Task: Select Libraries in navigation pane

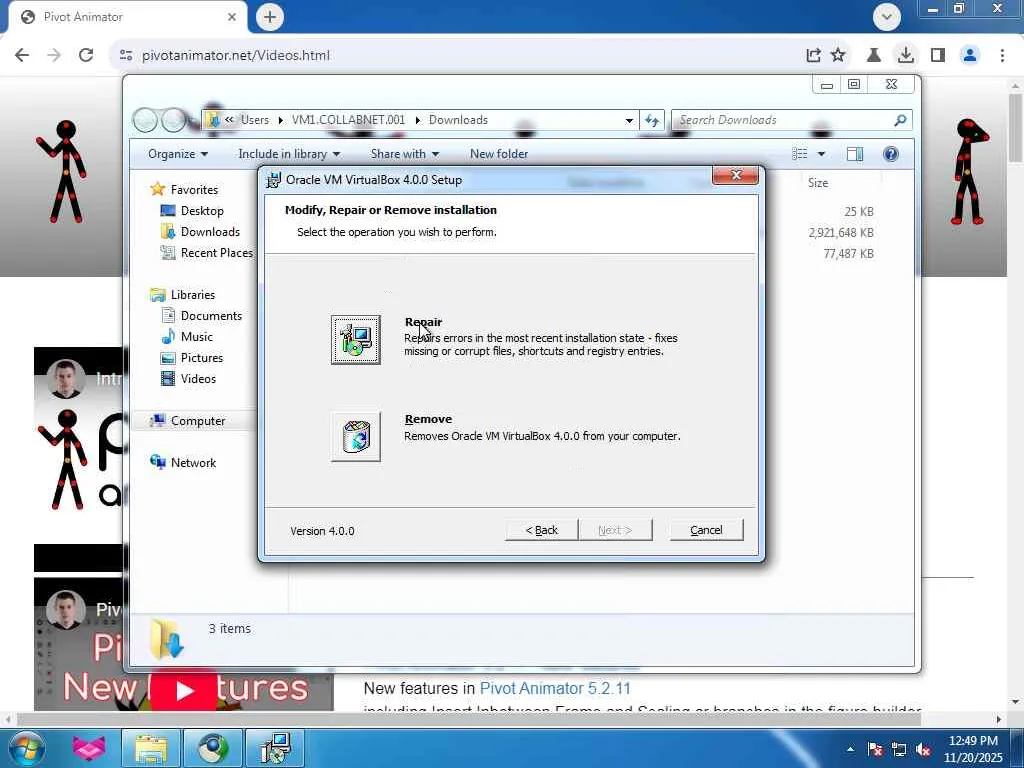Action: 192,295
